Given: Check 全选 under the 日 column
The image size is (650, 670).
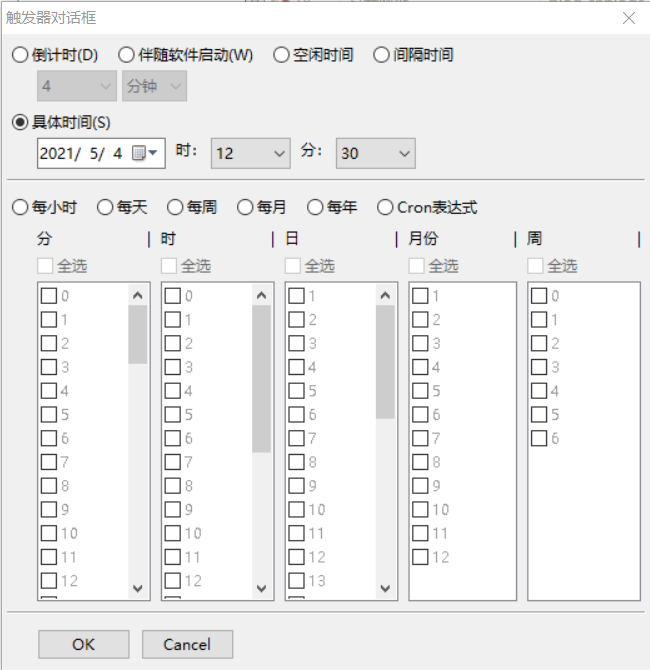Looking at the screenshot, I should pyautogui.click(x=293, y=266).
